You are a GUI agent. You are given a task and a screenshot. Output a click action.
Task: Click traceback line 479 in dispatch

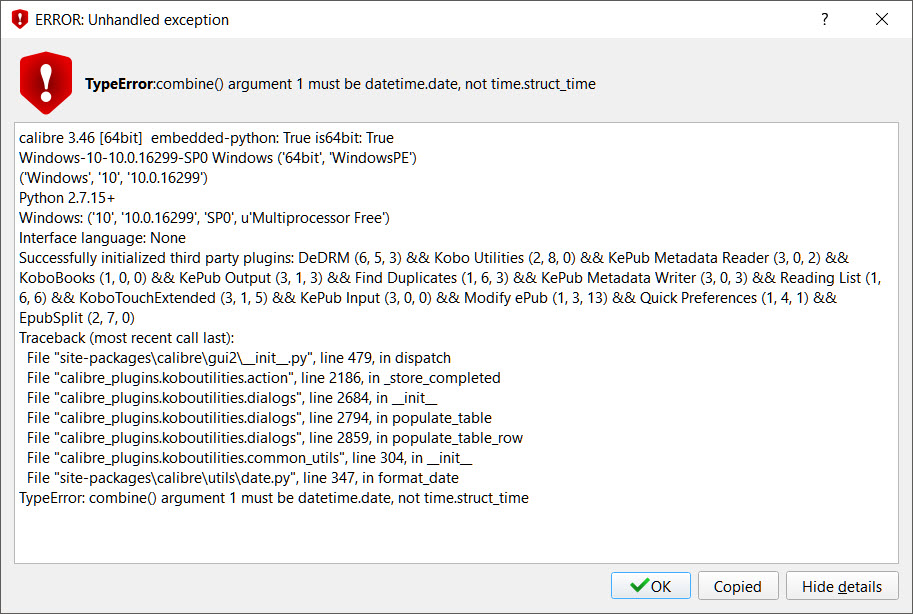(239, 358)
